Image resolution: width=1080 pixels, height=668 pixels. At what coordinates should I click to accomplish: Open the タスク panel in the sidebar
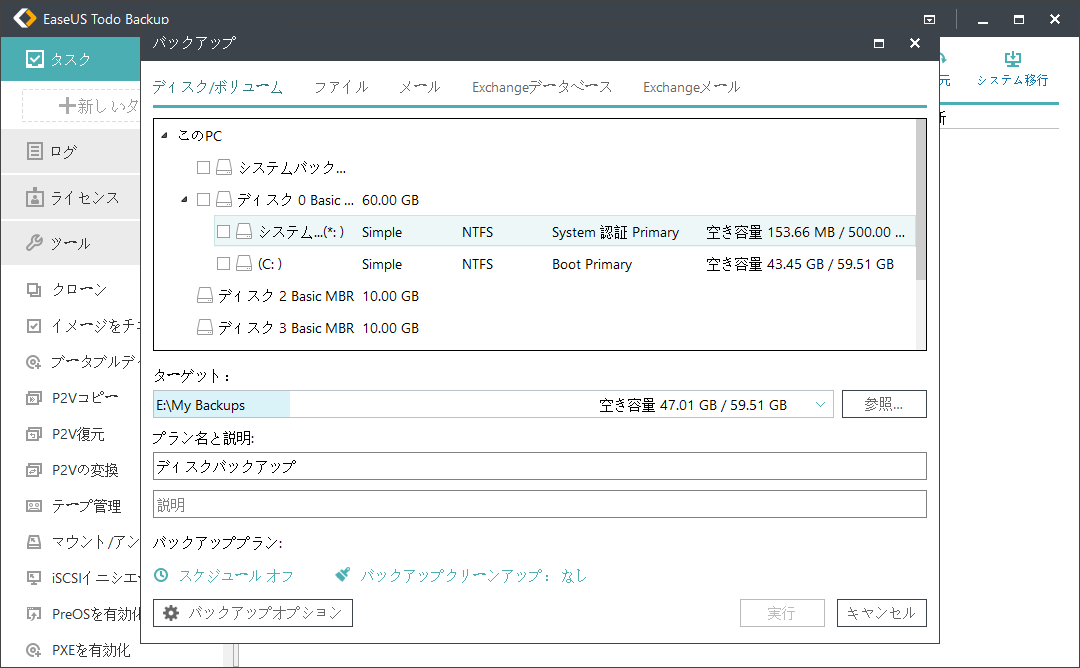70,59
